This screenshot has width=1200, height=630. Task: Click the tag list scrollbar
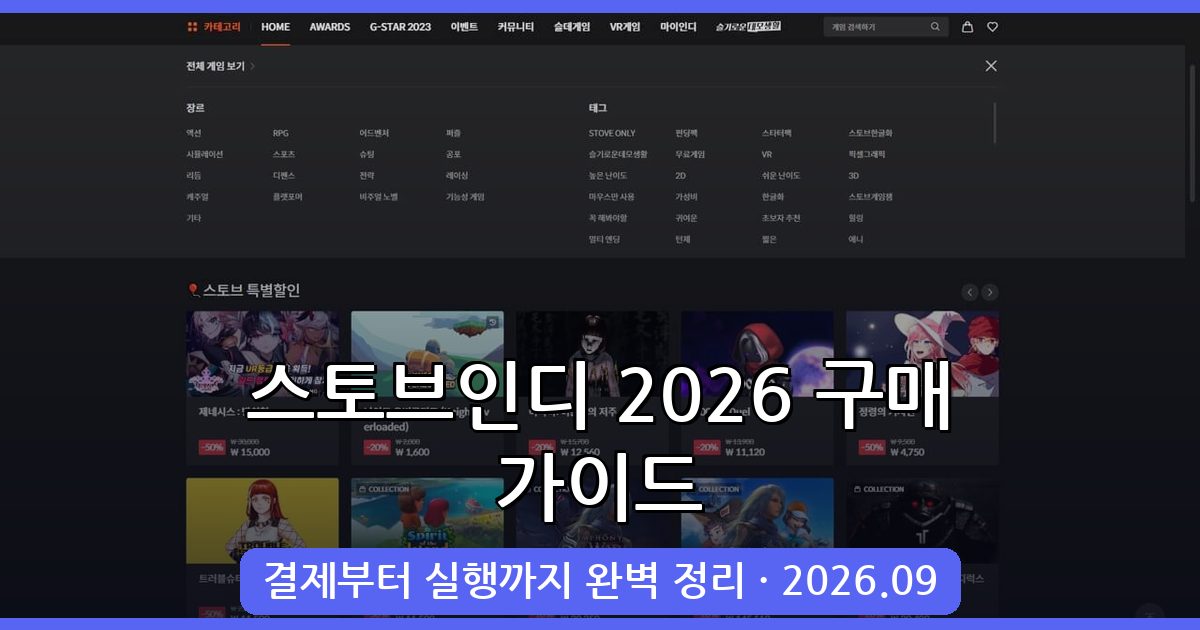(x=995, y=123)
